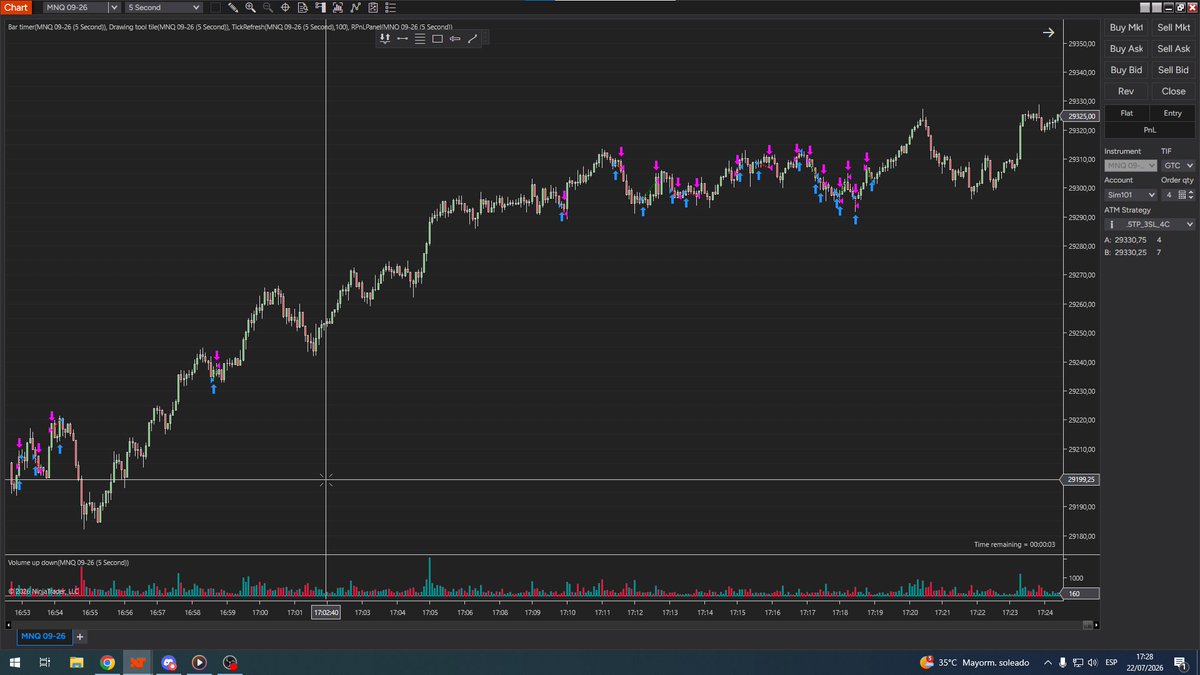1200x675 pixels.
Task: Select the horizontal lines tile tool
Action: (420, 39)
